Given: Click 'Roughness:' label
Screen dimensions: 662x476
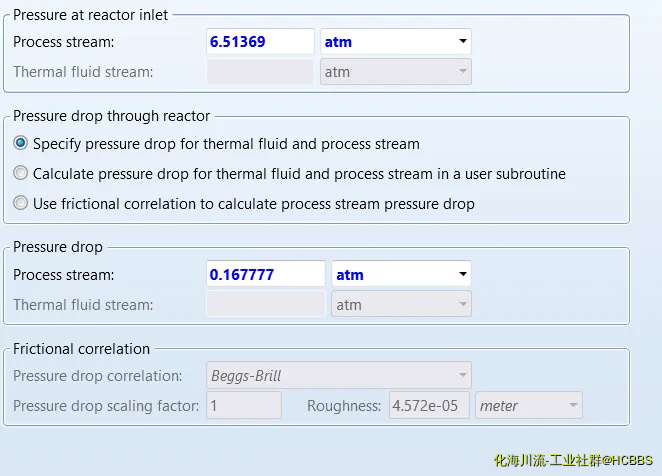Looking at the screenshot, I should (x=344, y=405).
